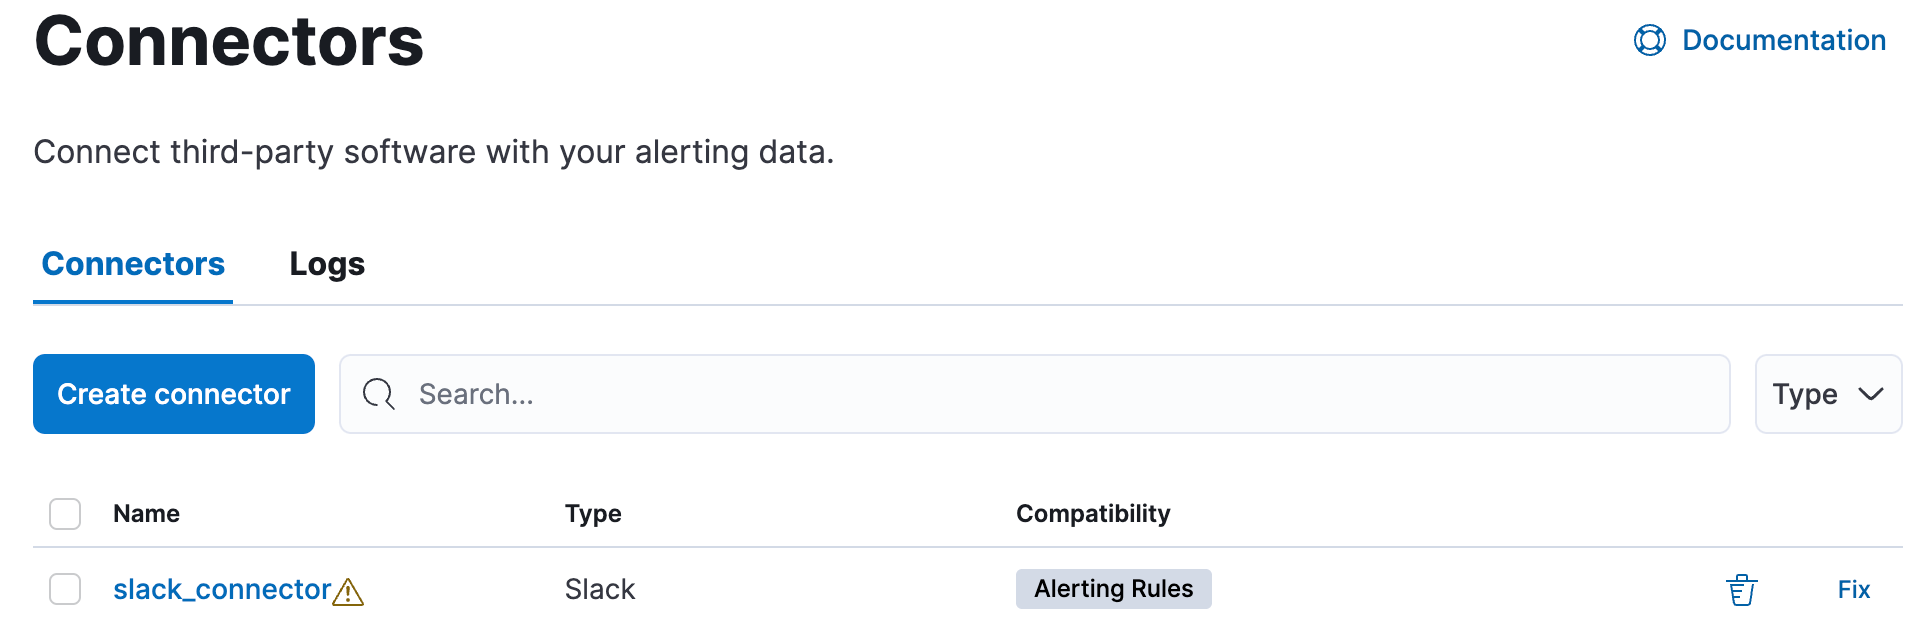Click the Name column header

[x=146, y=514]
